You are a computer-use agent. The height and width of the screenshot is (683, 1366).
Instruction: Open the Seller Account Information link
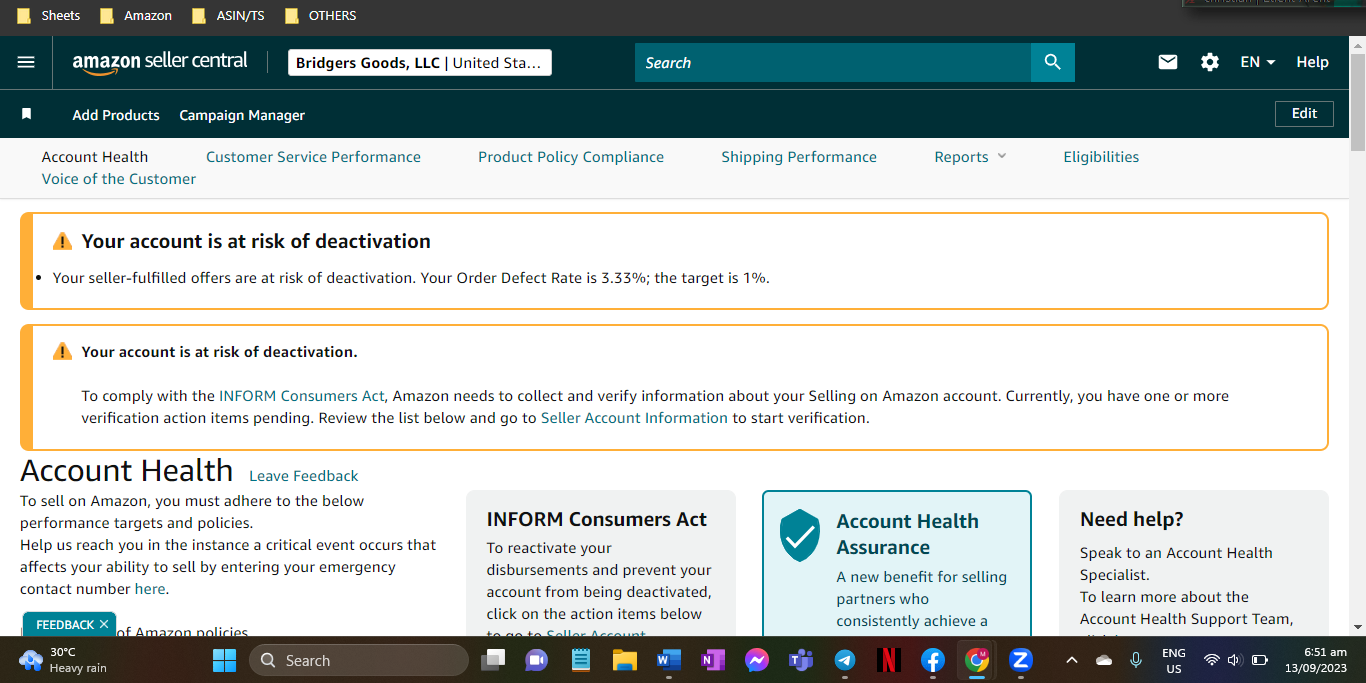tap(634, 418)
